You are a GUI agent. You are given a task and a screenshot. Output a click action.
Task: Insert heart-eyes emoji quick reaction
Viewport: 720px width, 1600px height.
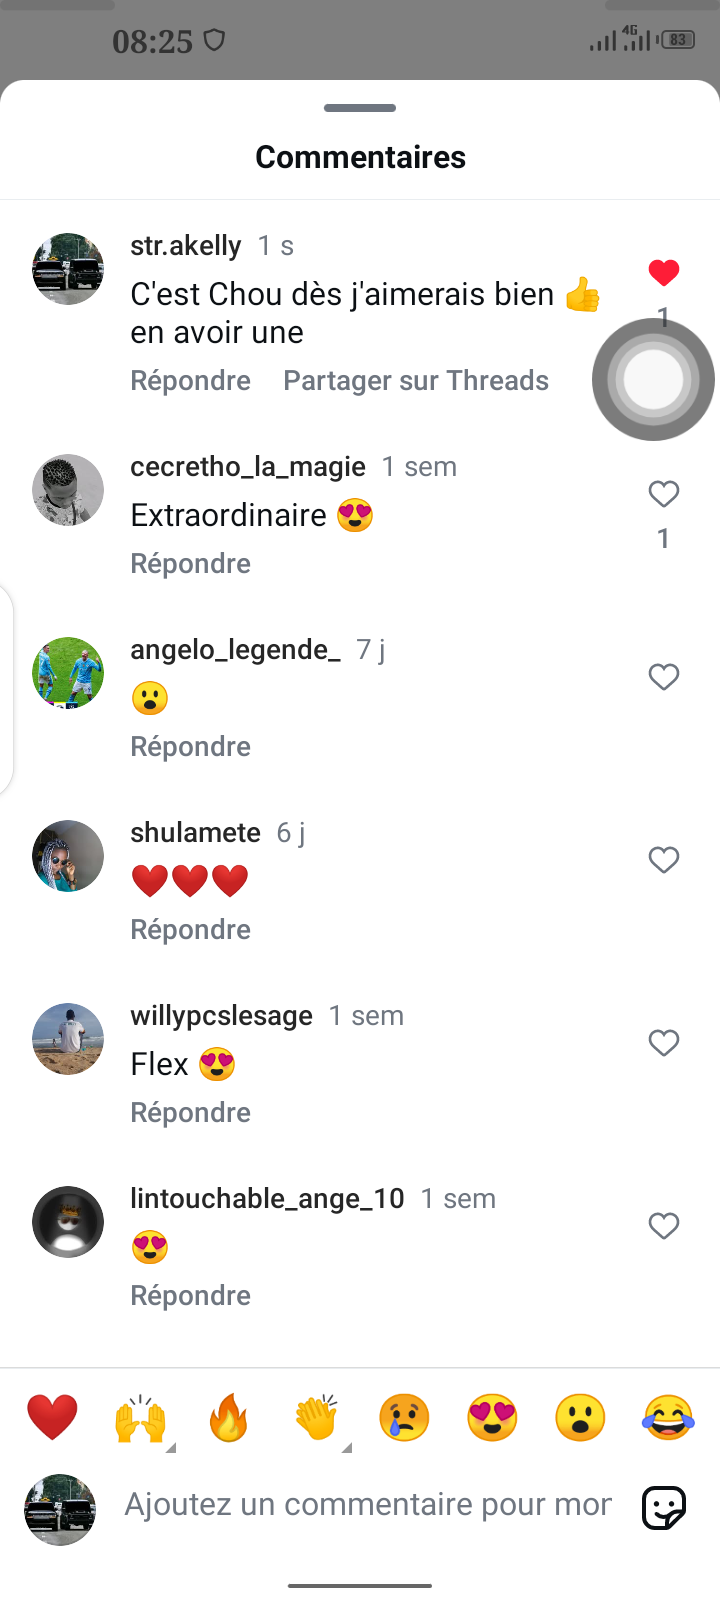pos(492,1418)
